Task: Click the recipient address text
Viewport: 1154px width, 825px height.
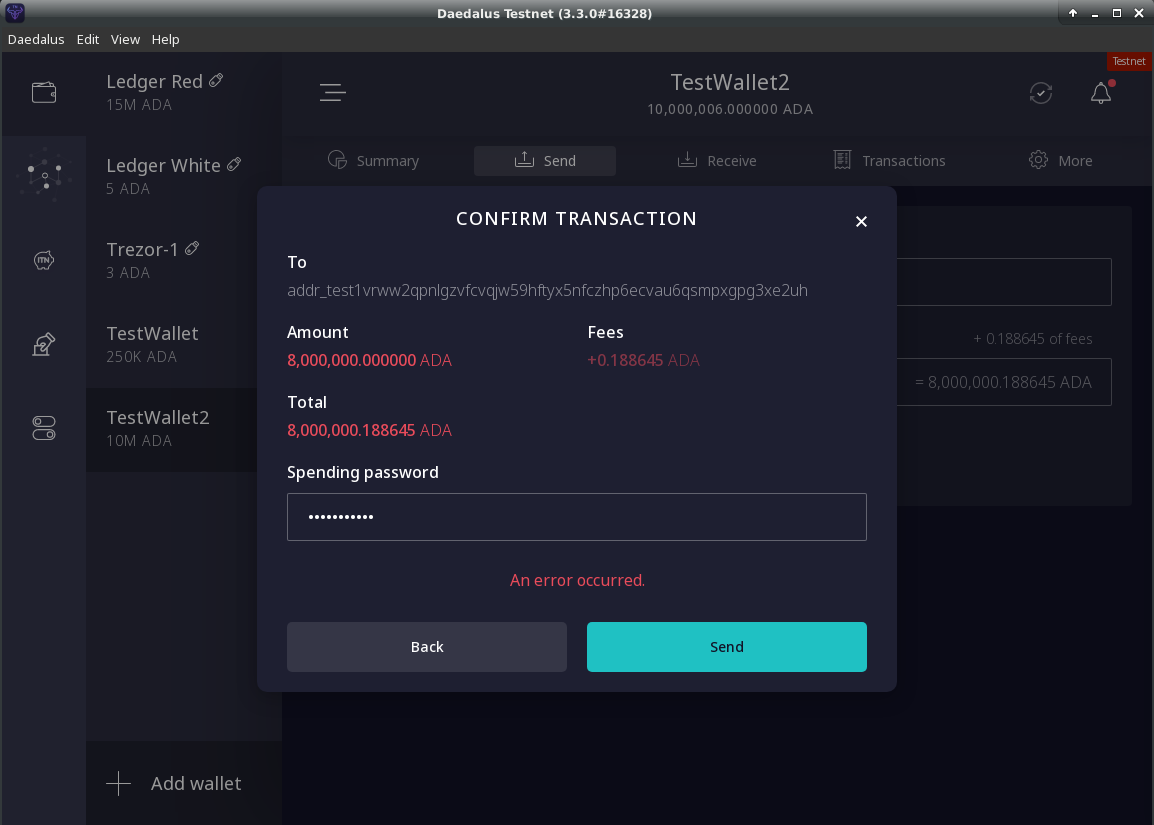Action: point(548,290)
